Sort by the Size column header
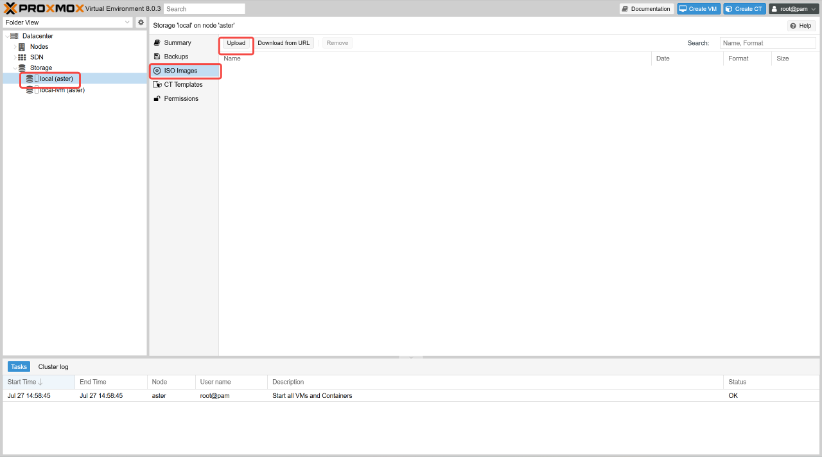 point(795,59)
